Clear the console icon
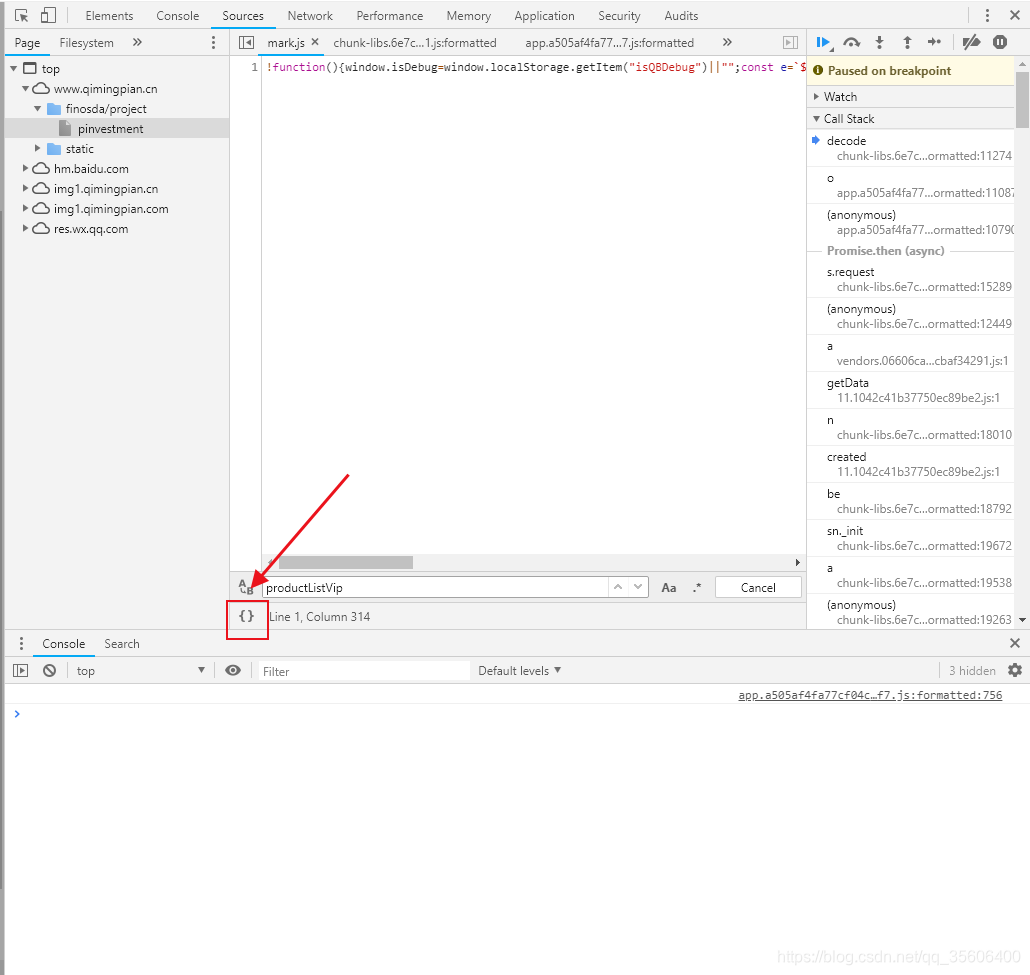The width and height of the screenshot is (1030, 975). [x=49, y=671]
